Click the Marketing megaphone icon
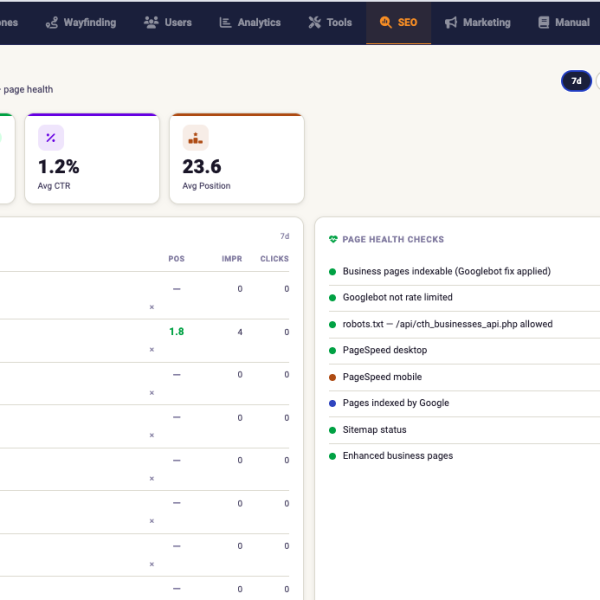The height and width of the screenshot is (600, 600). [x=451, y=23]
